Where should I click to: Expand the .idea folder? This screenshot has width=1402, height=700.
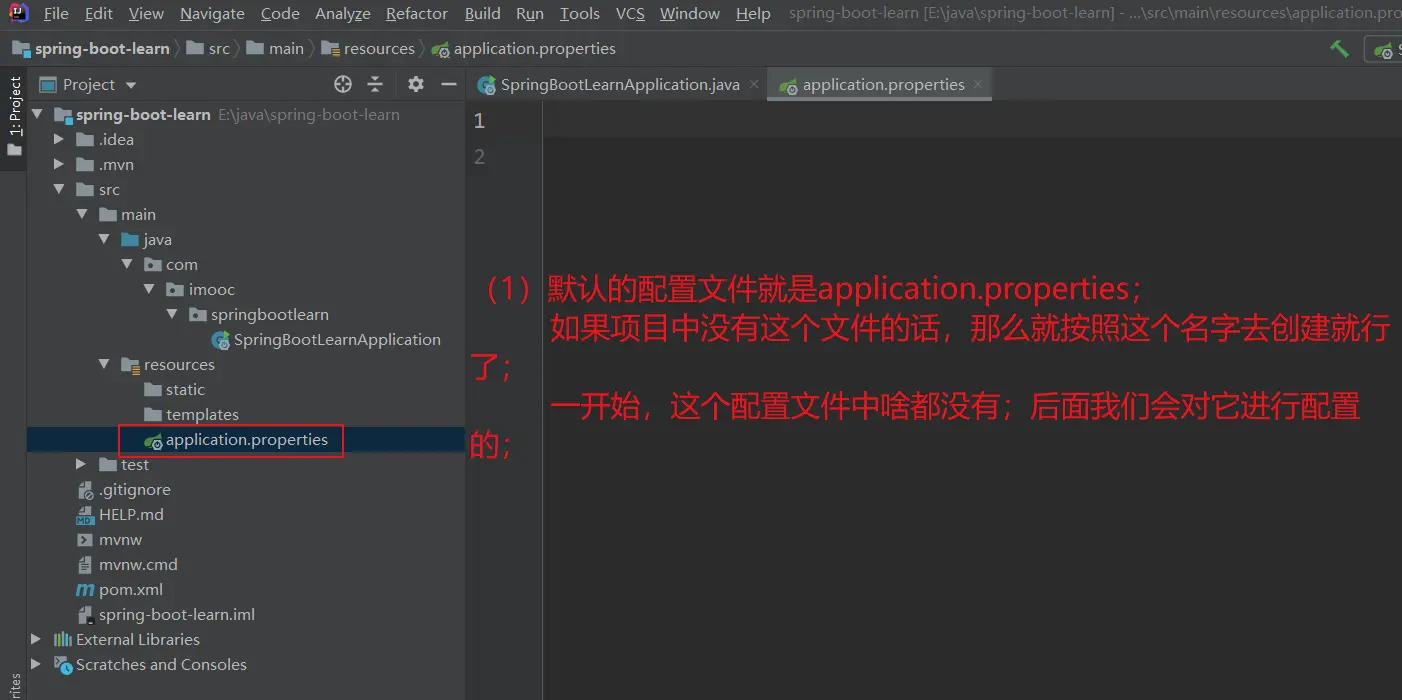[59, 140]
